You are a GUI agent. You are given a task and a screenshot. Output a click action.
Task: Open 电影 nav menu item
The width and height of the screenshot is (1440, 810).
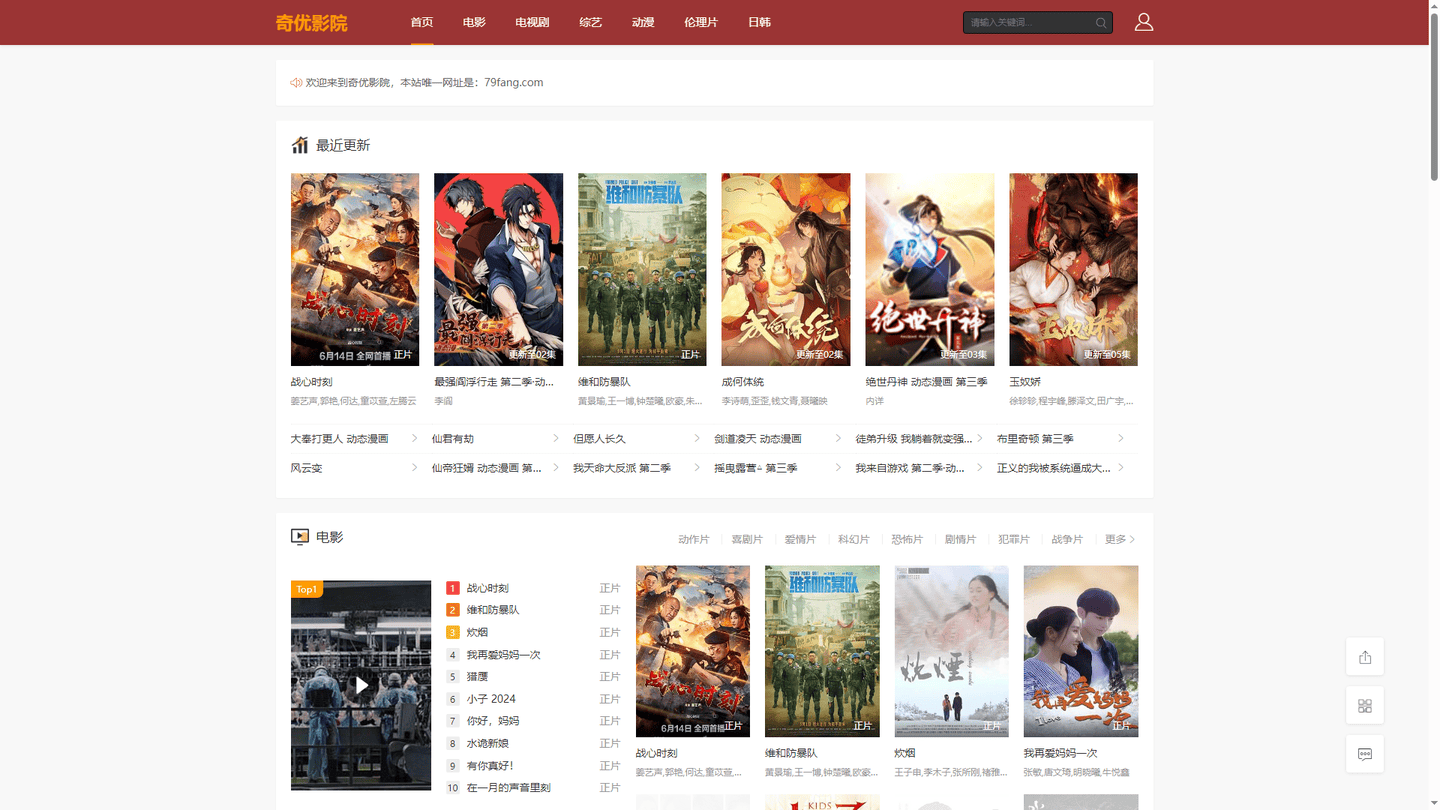[x=474, y=22]
